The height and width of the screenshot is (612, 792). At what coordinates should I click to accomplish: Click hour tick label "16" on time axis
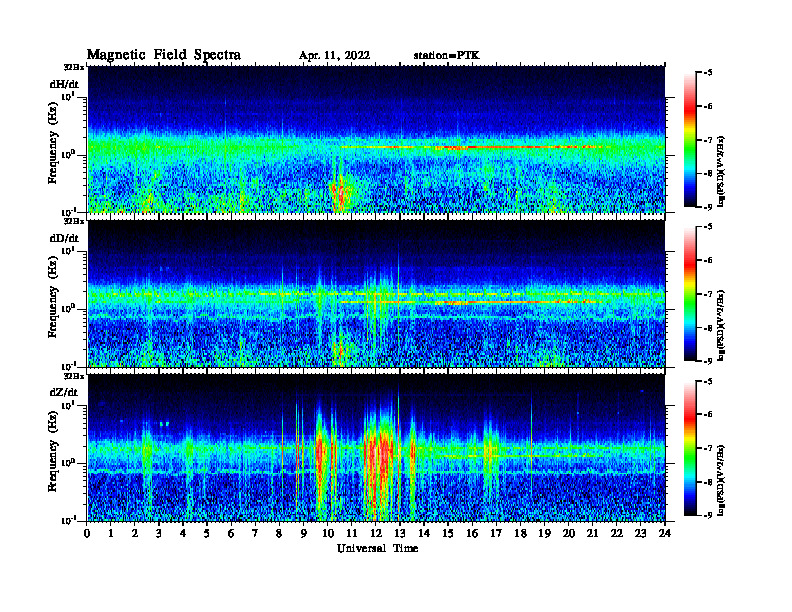coord(472,534)
